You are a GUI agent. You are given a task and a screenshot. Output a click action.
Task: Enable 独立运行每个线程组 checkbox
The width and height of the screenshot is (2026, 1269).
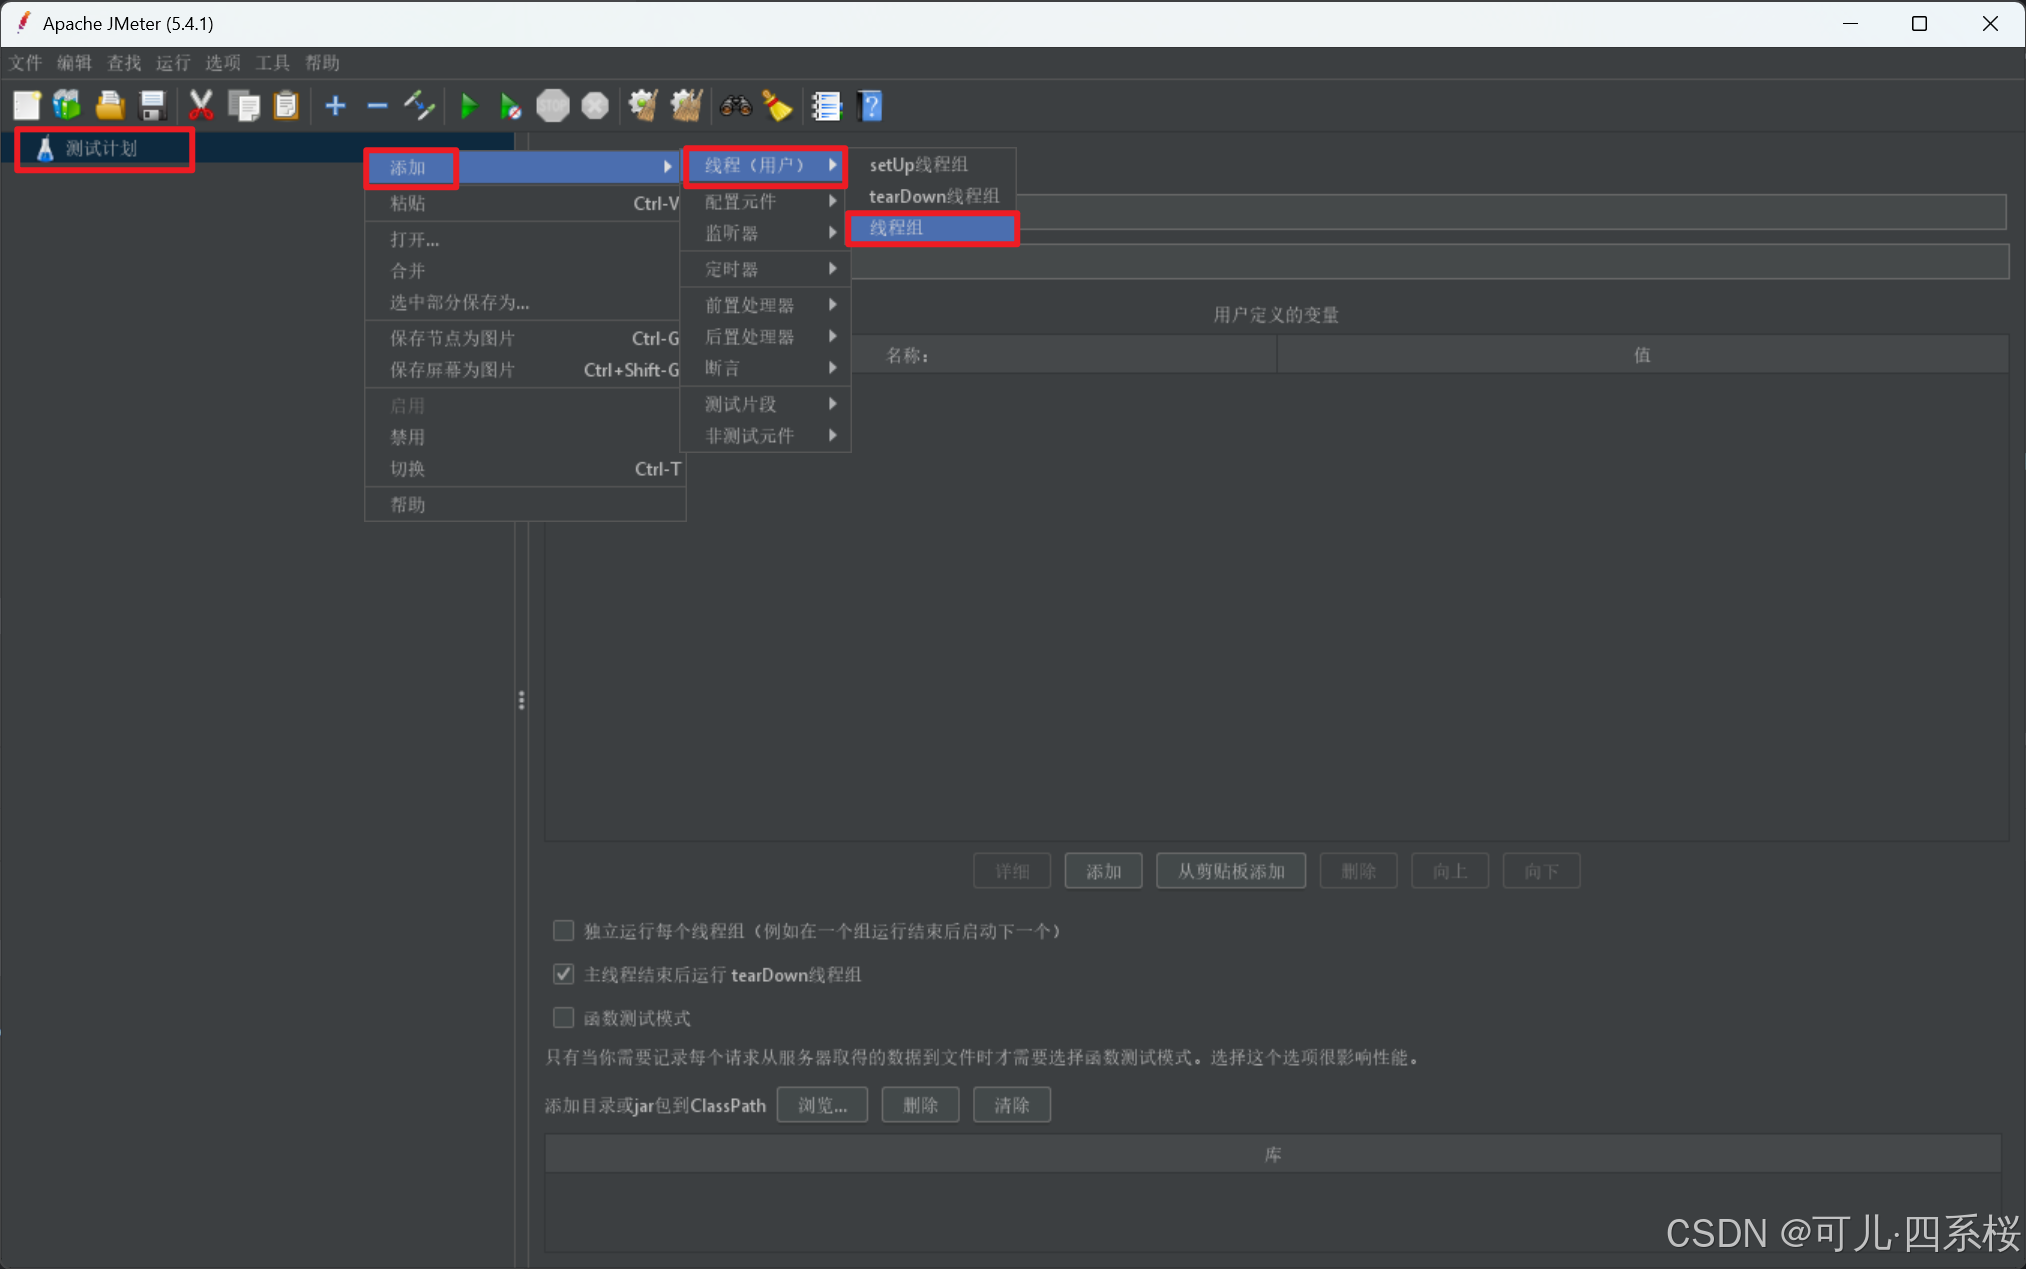pyautogui.click(x=564, y=931)
